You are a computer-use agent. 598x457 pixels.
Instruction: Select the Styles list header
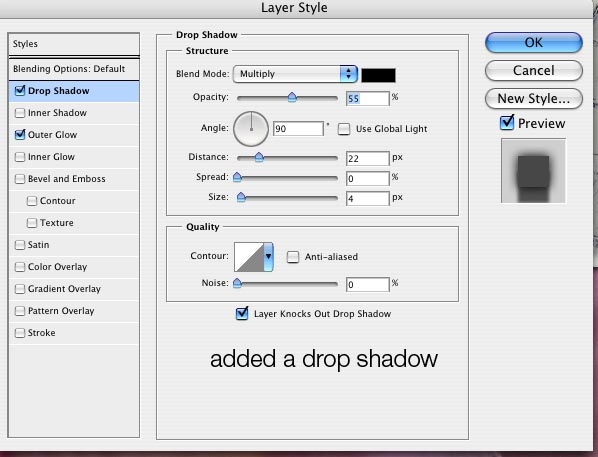(74, 44)
